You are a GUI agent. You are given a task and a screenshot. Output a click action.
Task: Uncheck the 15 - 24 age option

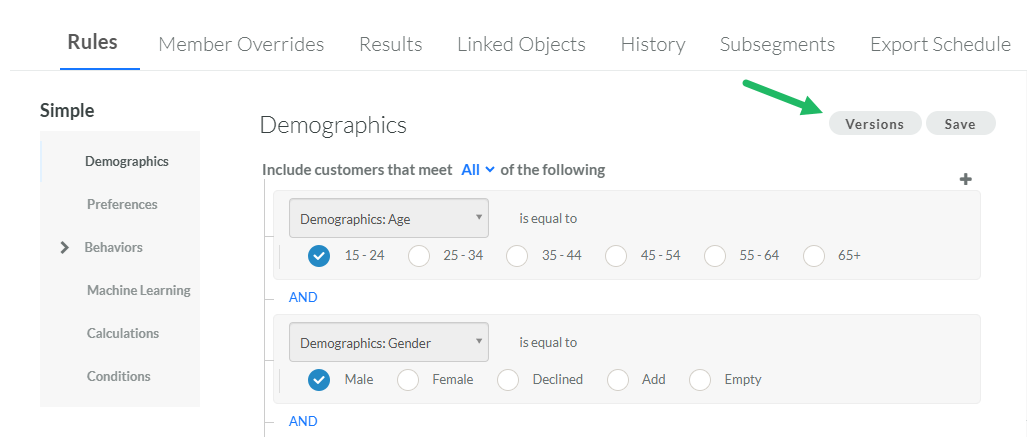319,256
